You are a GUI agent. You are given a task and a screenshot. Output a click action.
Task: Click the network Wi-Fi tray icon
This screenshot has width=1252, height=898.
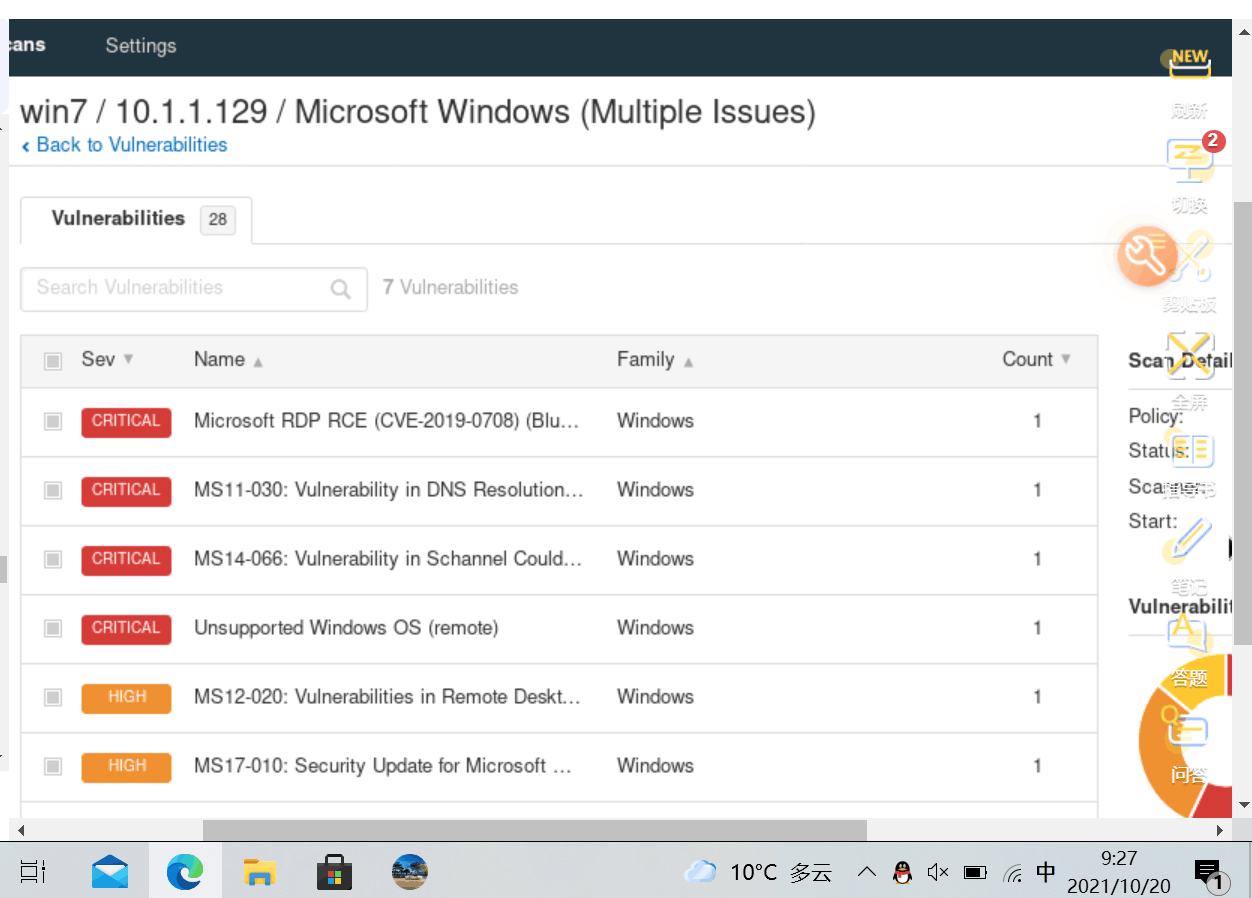(1012, 873)
